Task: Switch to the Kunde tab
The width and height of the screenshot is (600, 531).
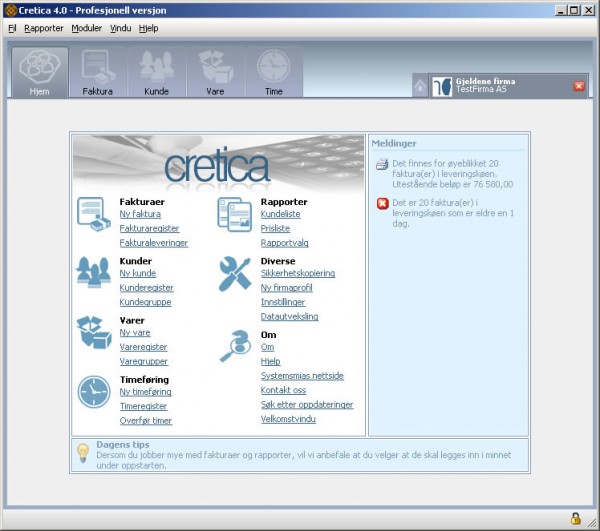Action: [157, 72]
